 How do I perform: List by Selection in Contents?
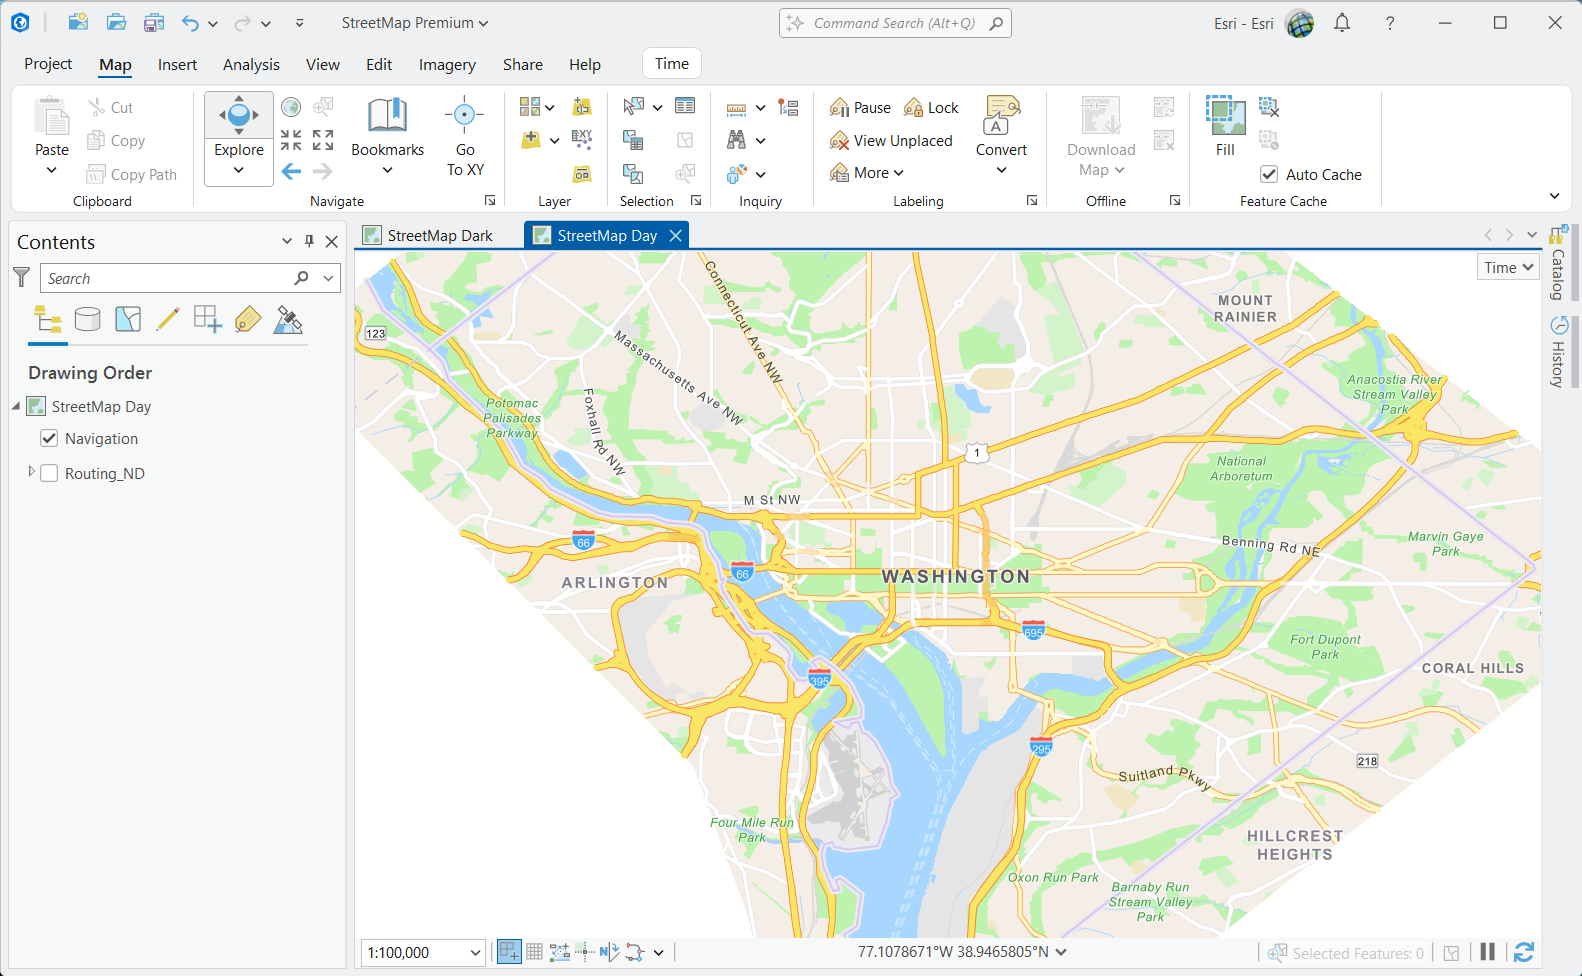(128, 320)
